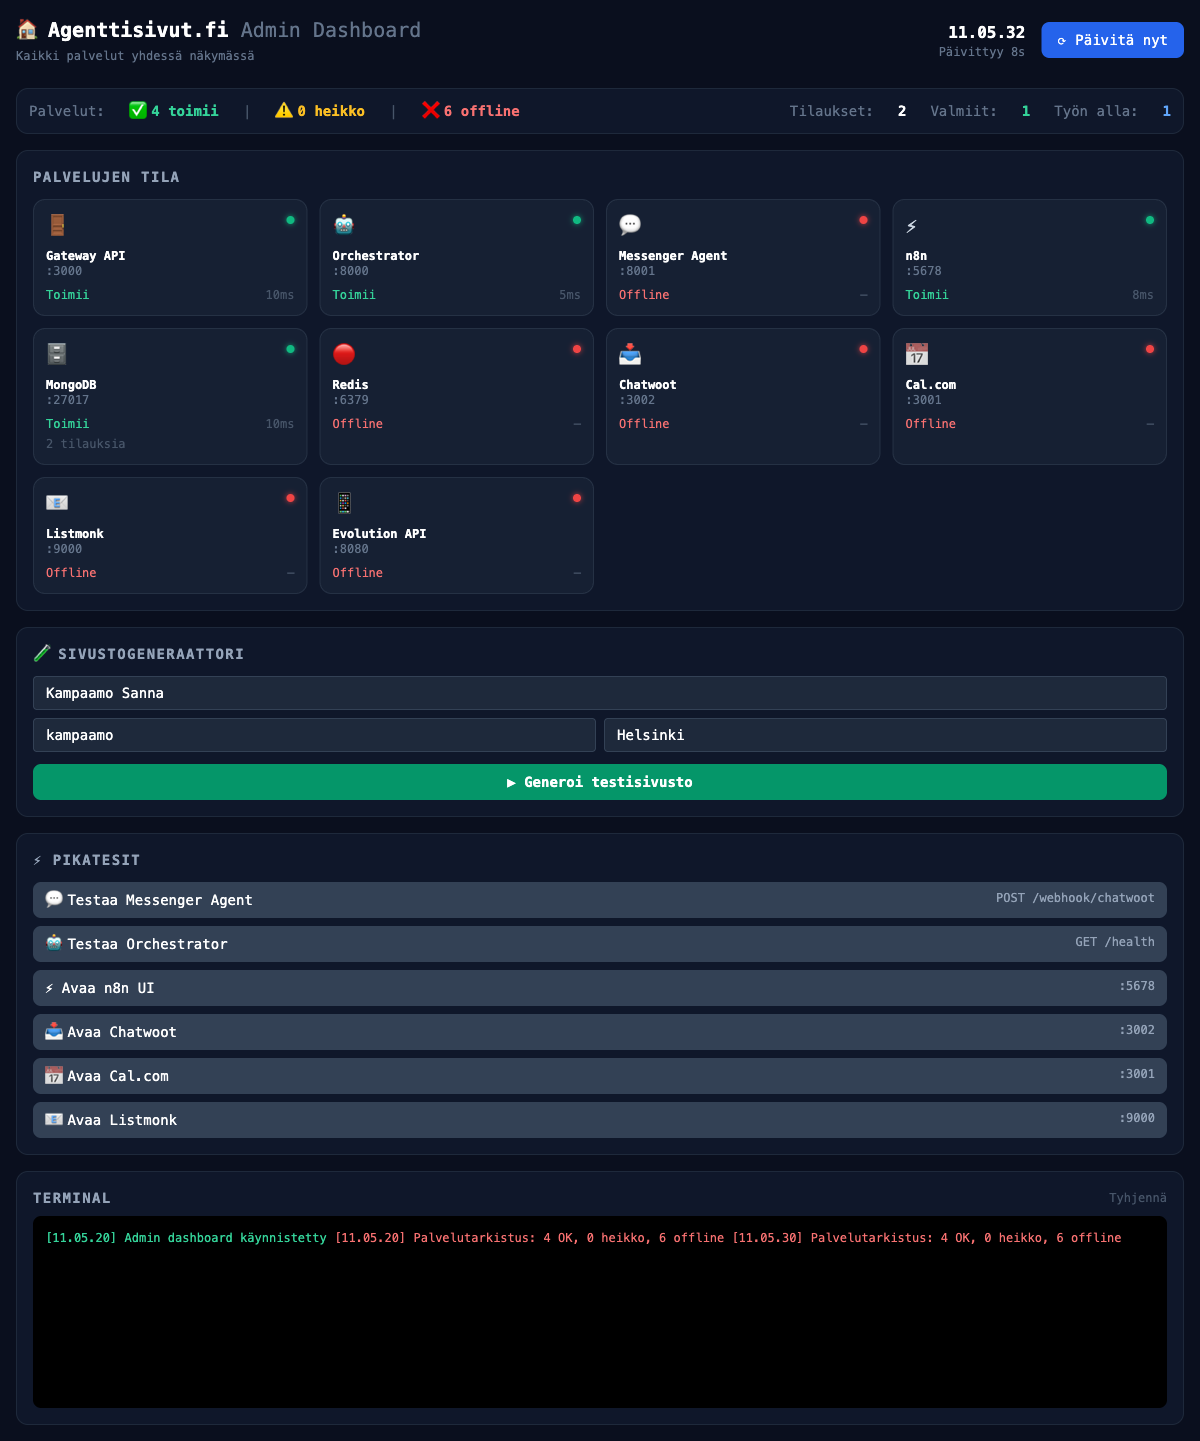Click the red status dot on Listmonk card

click(x=290, y=498)
